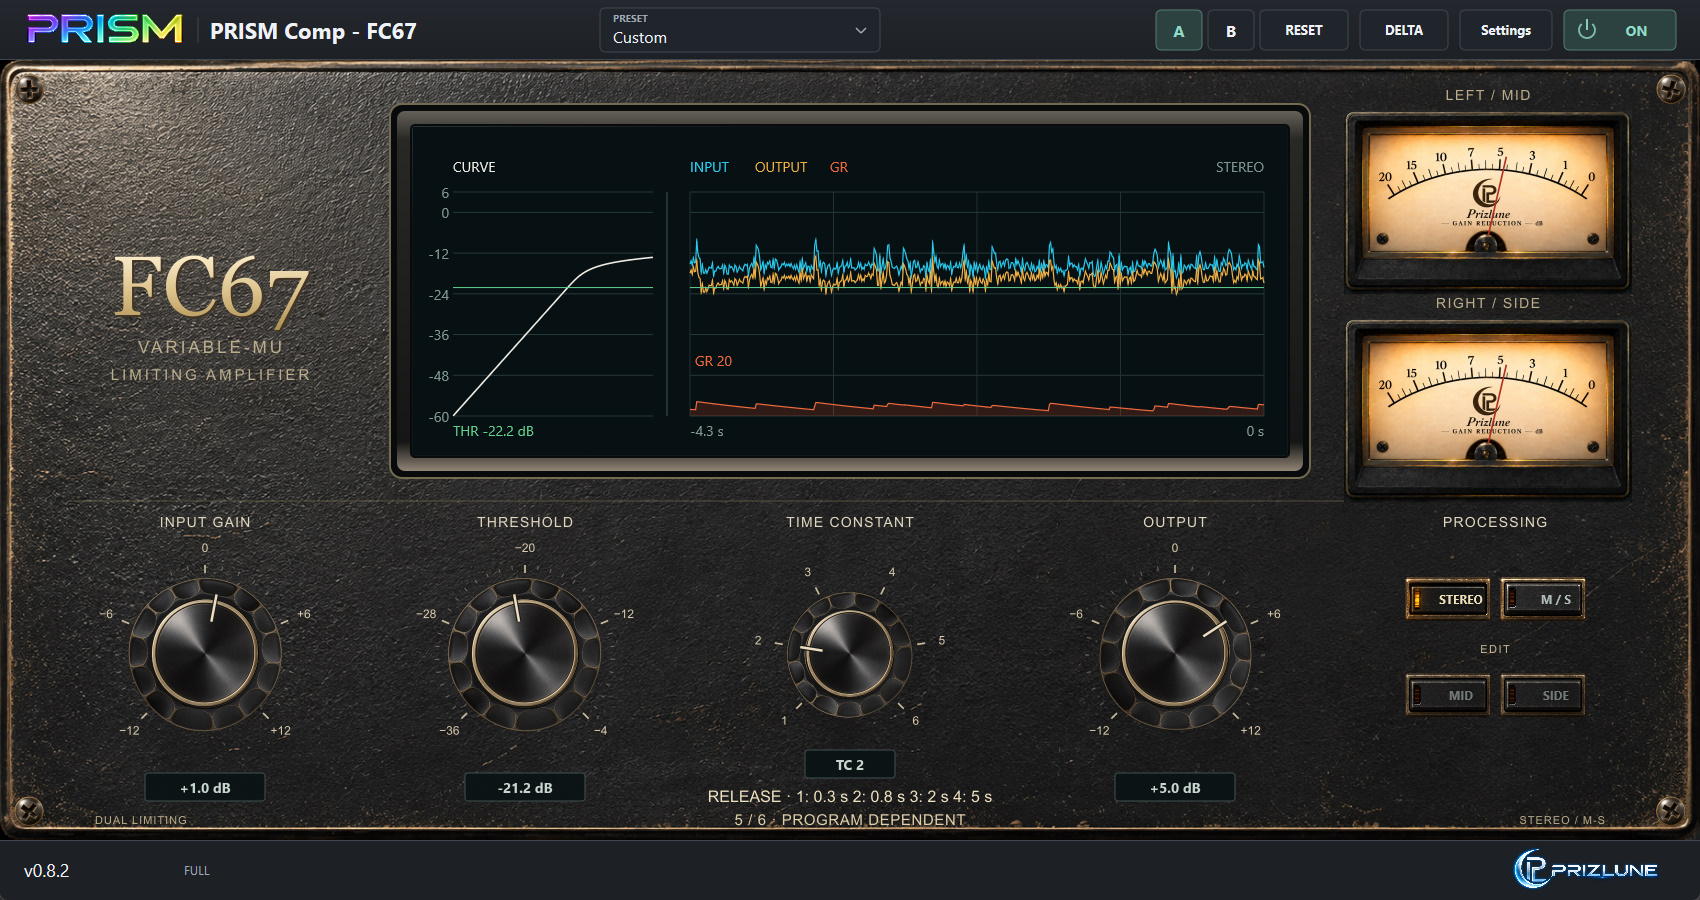Click the Output knob
This screenshot has height=900, width=1700.
1175,653
